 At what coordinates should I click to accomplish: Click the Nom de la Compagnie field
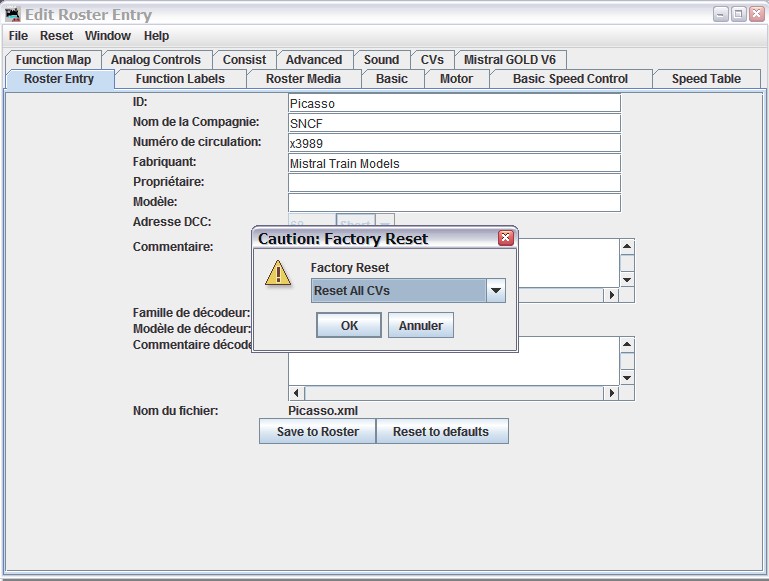pos(454,124)
